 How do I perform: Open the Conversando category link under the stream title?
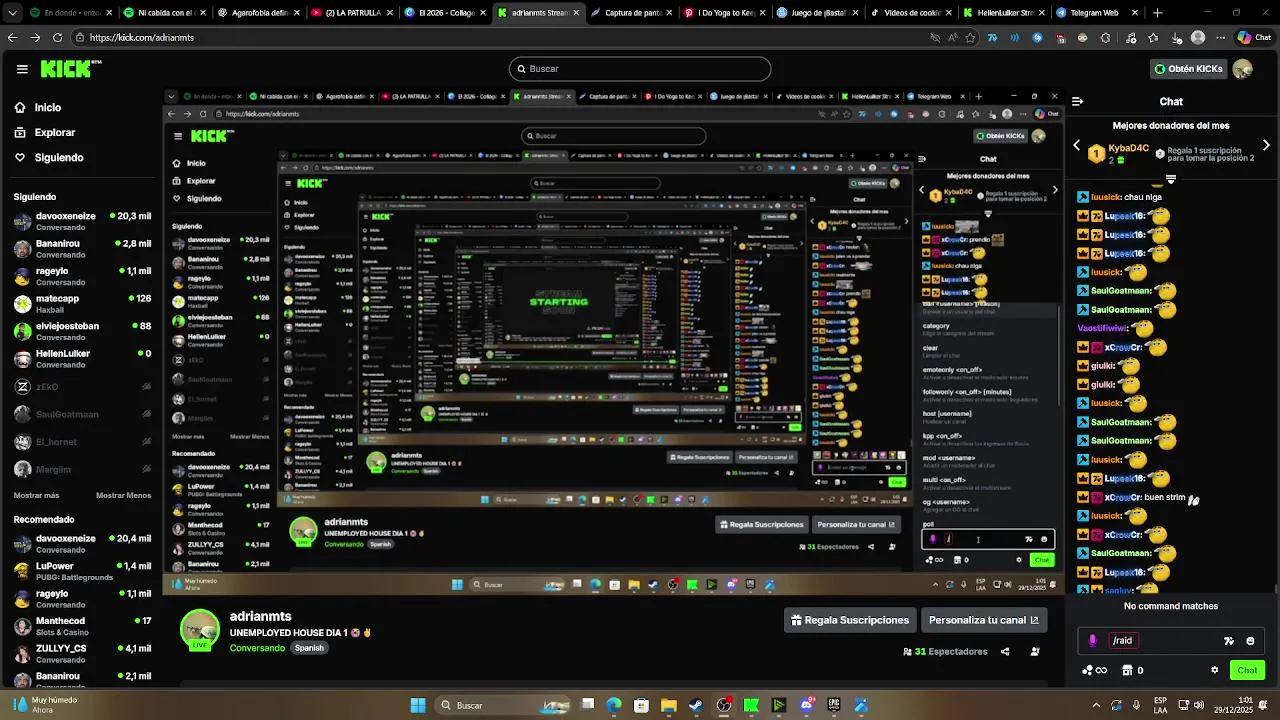click(x=257, y=648)
